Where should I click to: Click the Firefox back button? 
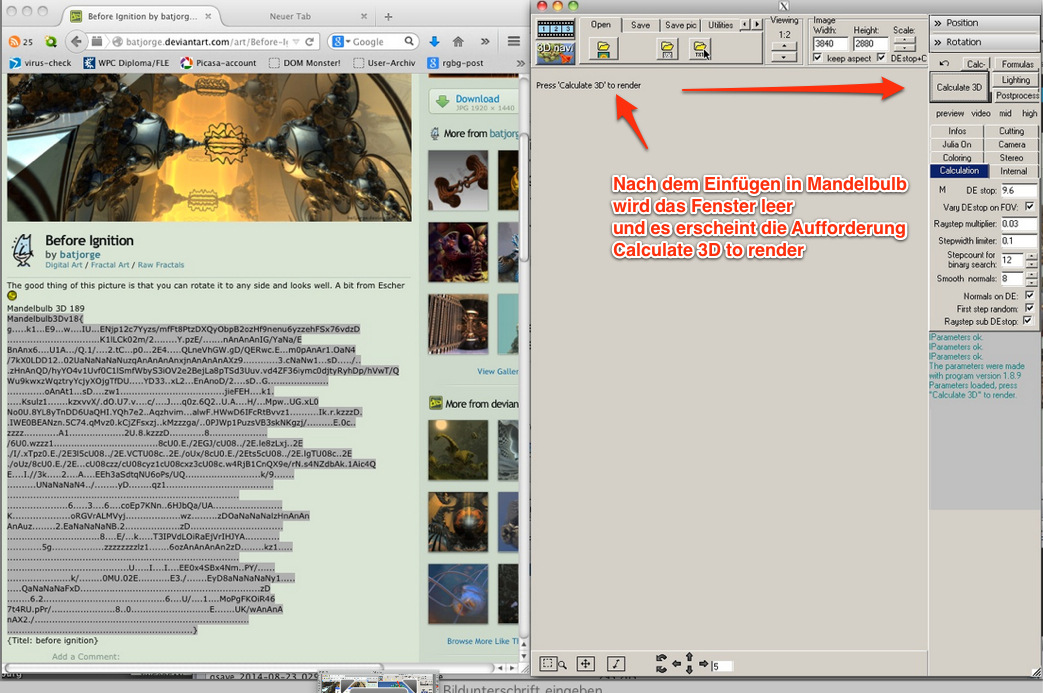coord(76,41)
